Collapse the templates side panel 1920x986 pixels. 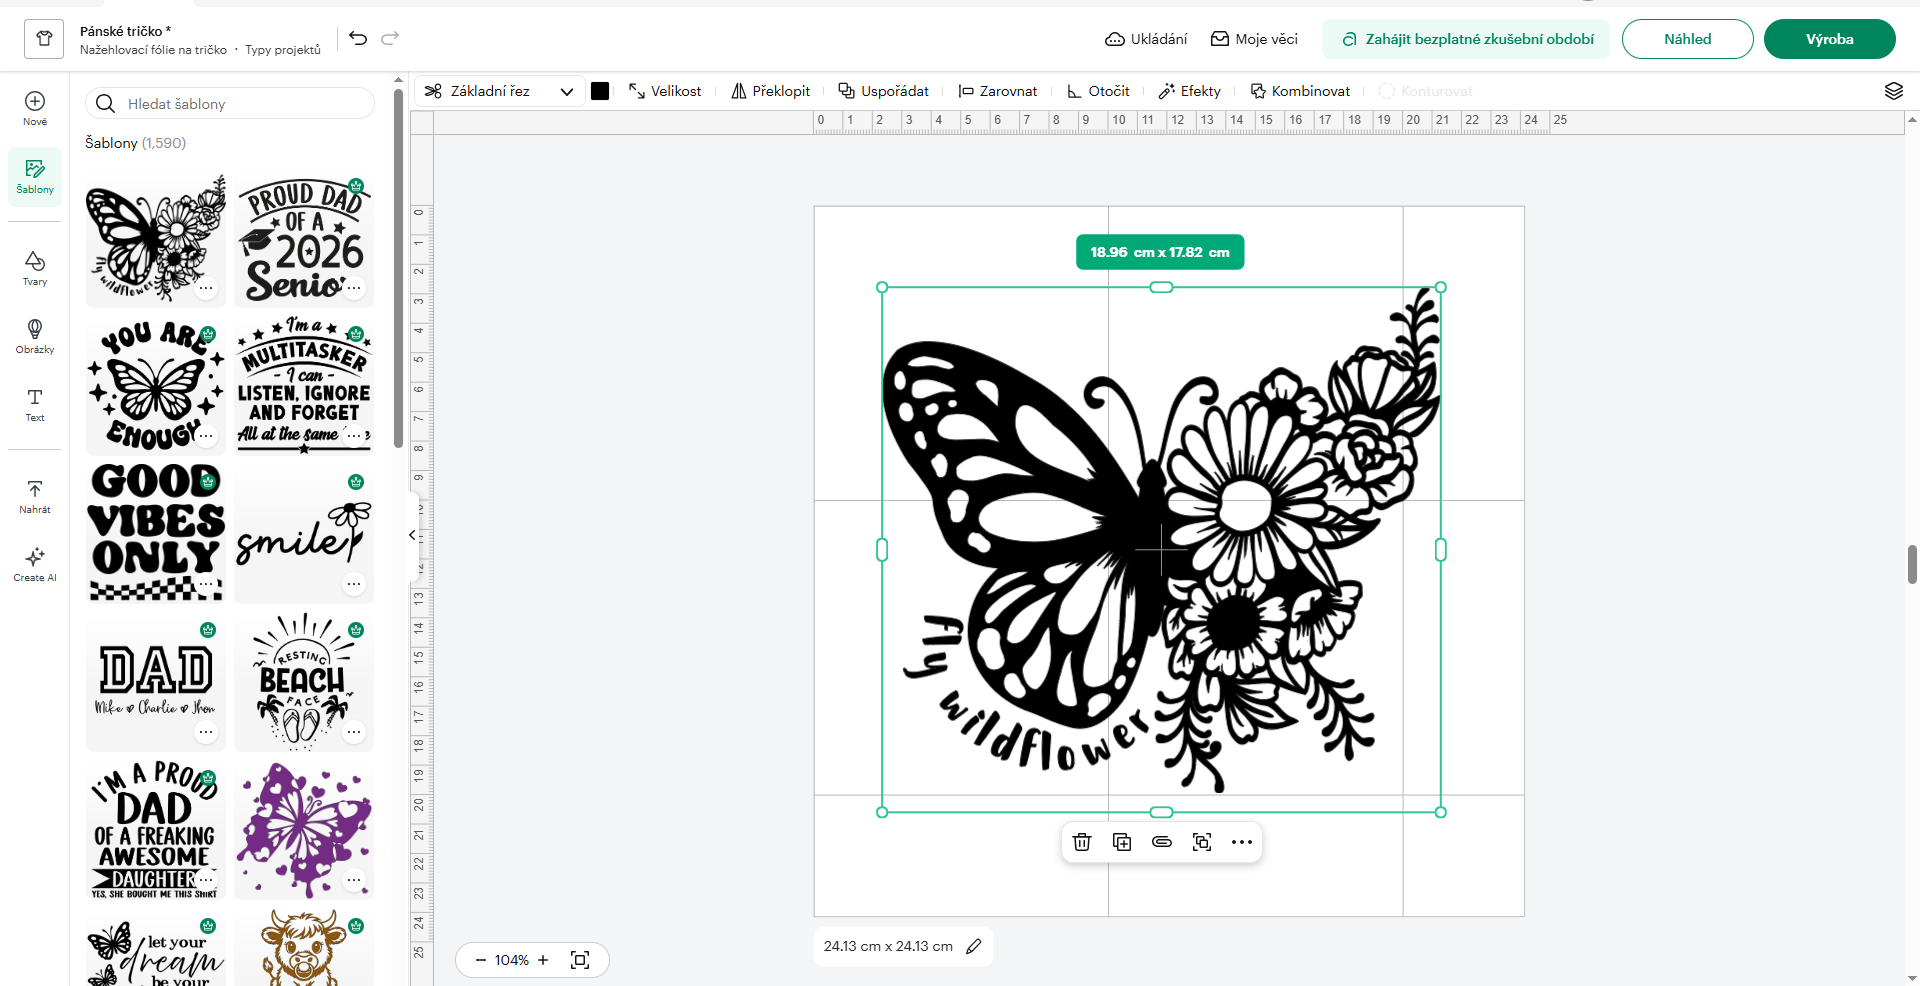[x=412, y=535]
